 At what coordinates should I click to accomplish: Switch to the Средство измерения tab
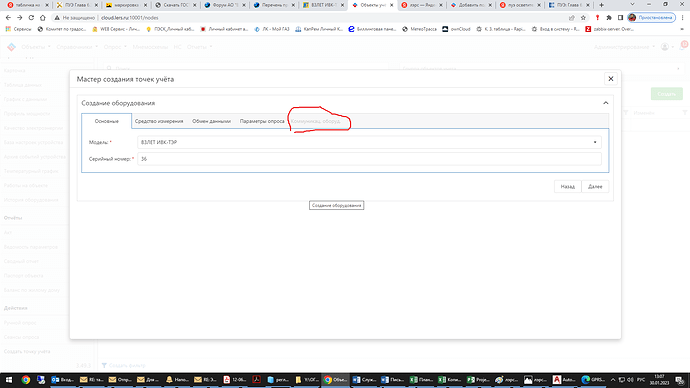coord(159,121)
